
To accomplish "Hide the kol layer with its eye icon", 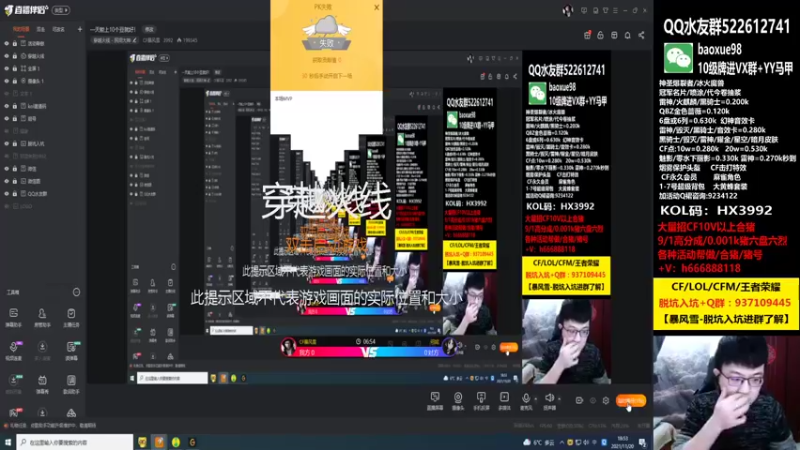I will tap(7, 106).
